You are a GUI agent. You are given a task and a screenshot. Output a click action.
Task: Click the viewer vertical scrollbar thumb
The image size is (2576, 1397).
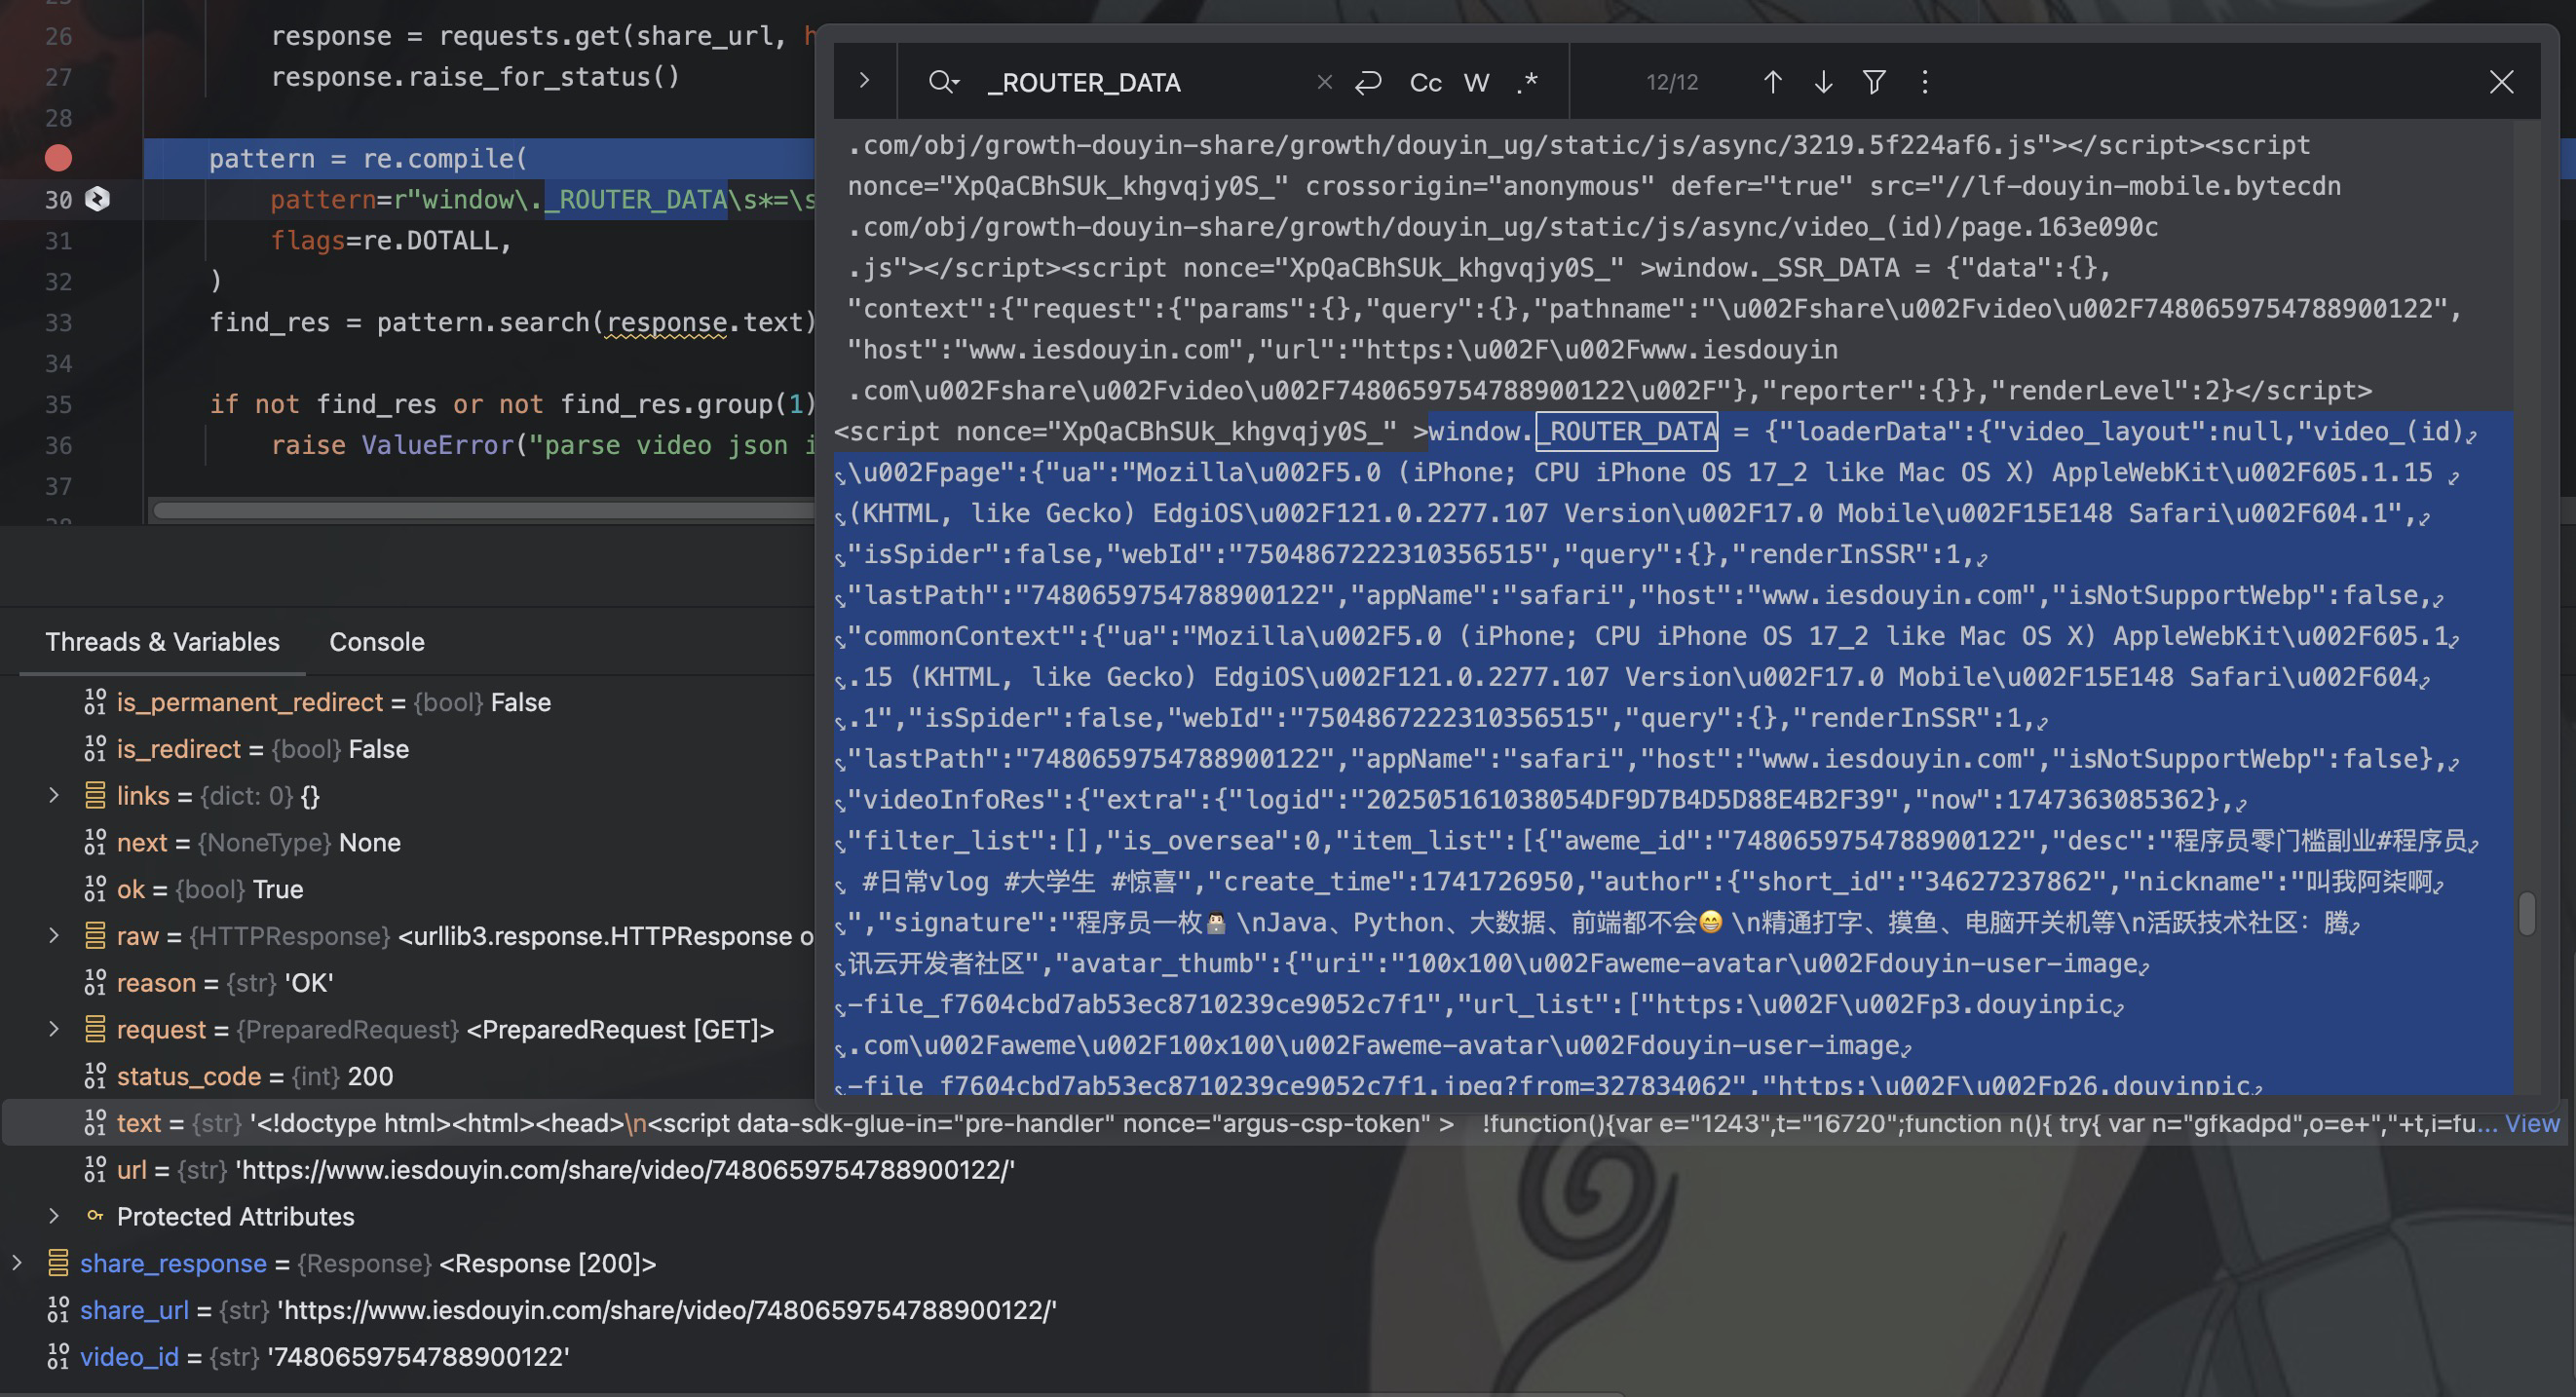click(2526, 913)
